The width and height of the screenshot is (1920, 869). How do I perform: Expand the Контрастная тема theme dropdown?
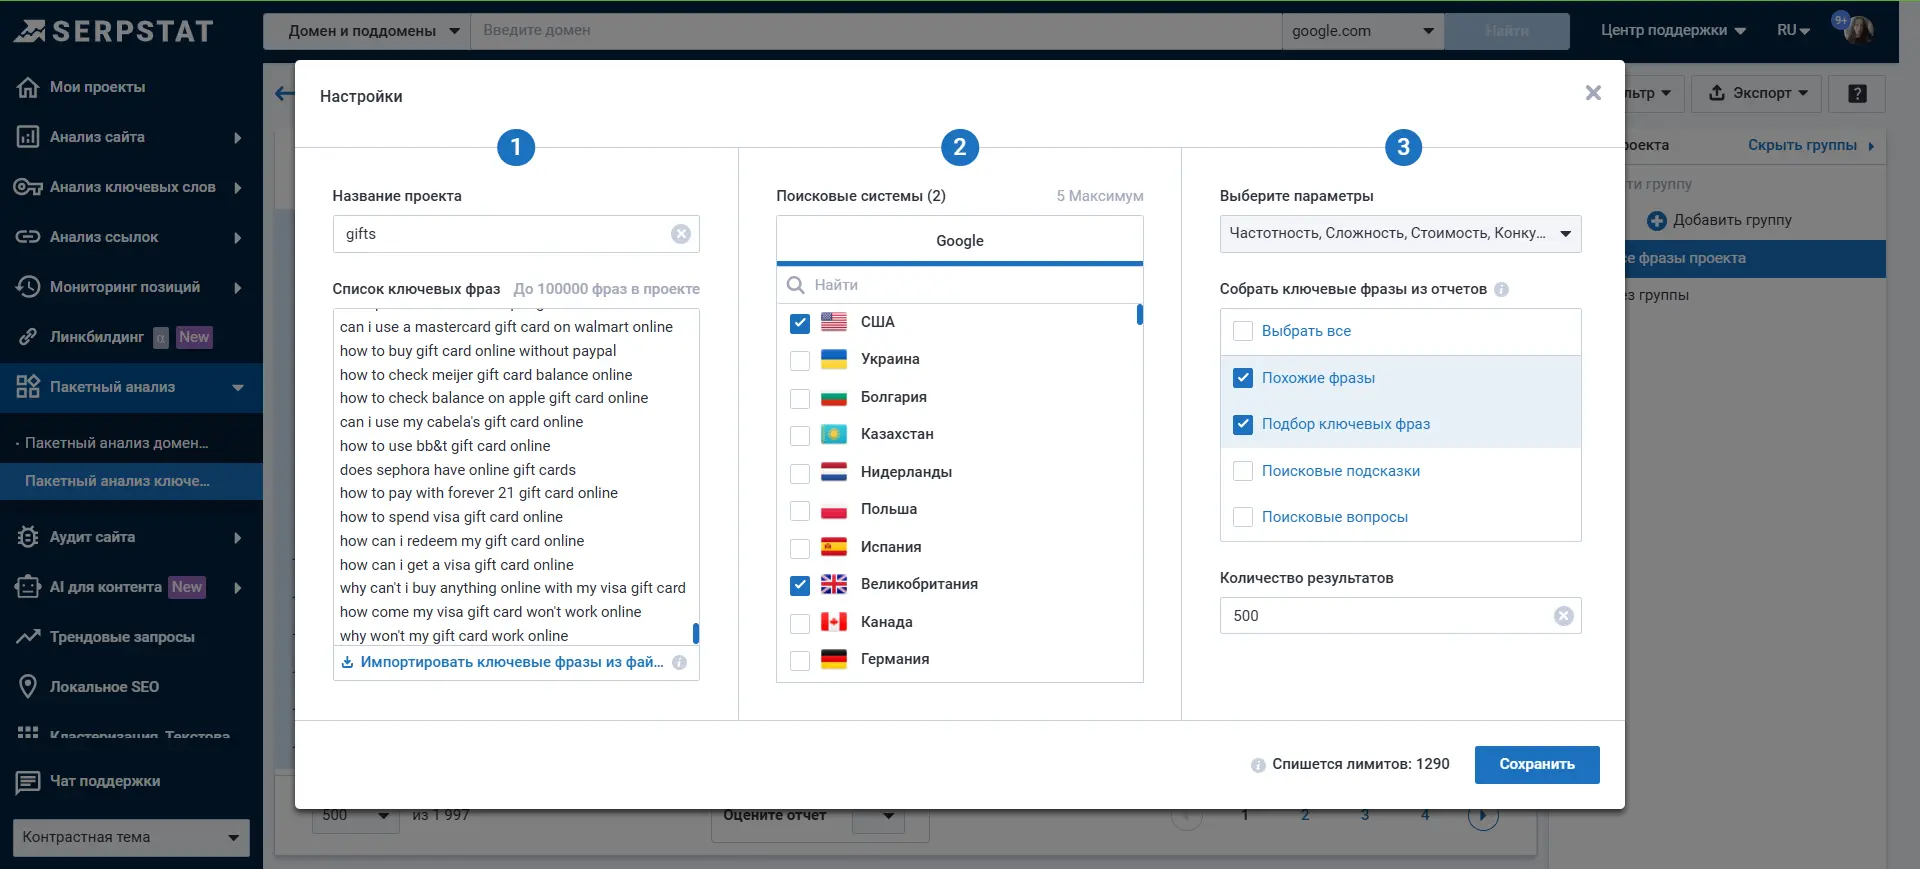click(x=131, y=837)
